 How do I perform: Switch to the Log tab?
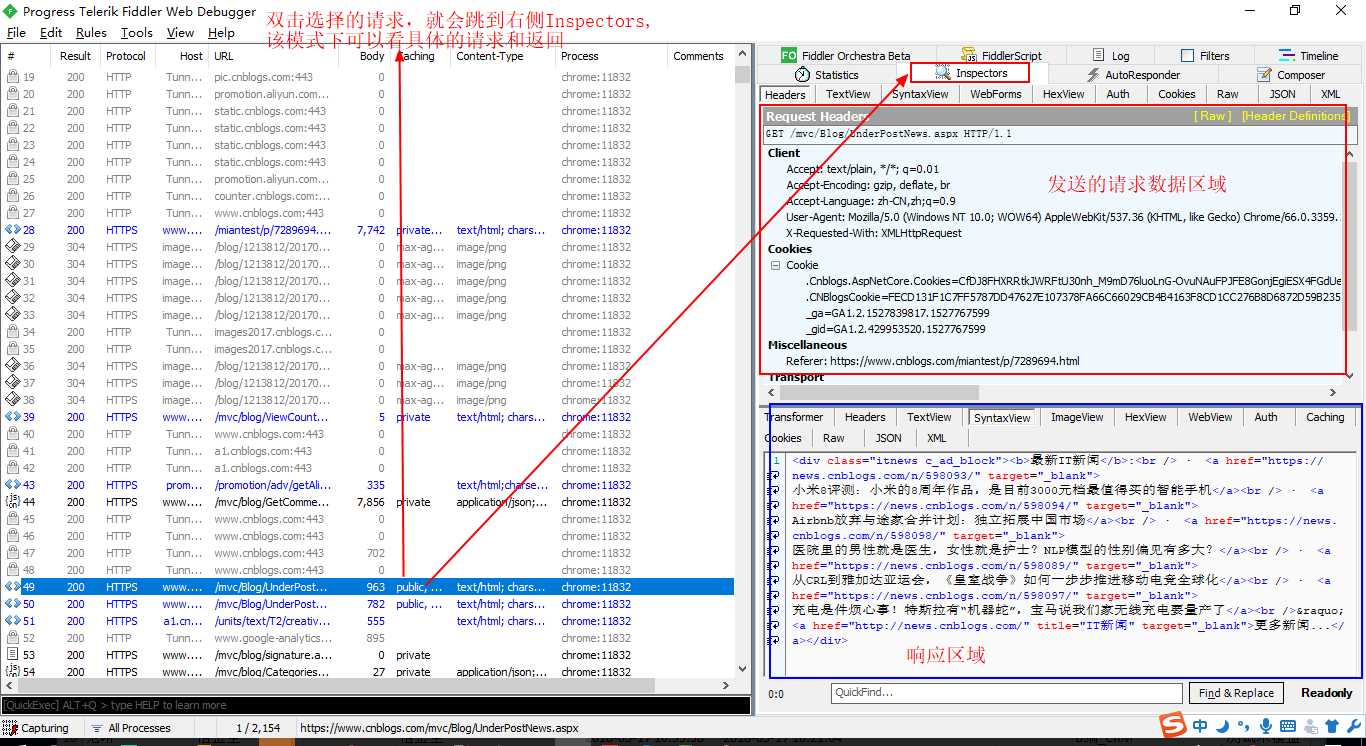1111,55
